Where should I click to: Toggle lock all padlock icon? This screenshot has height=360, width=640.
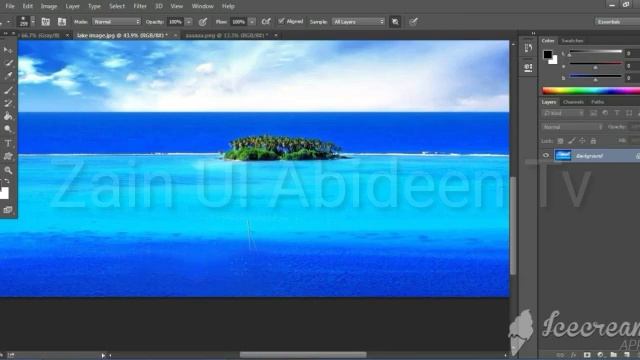coord(593,141)
